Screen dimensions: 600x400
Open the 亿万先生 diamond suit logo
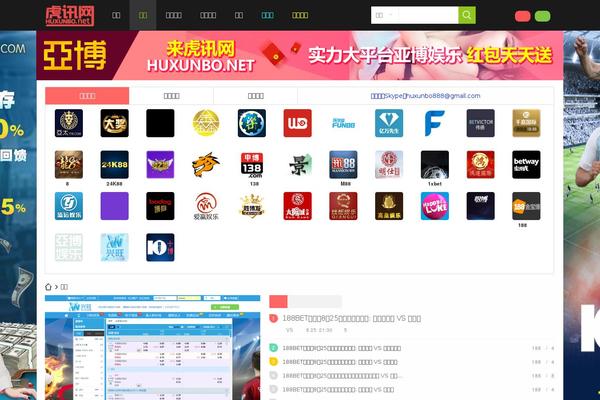pos(389,123)
